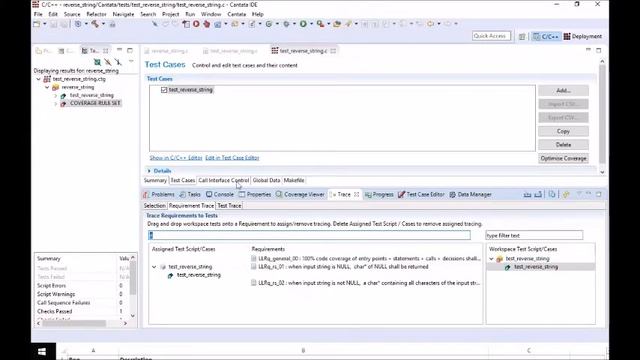Click the search magnifier toolbar icon
This screenshot has height=360, width=640.
coord(320,24)
